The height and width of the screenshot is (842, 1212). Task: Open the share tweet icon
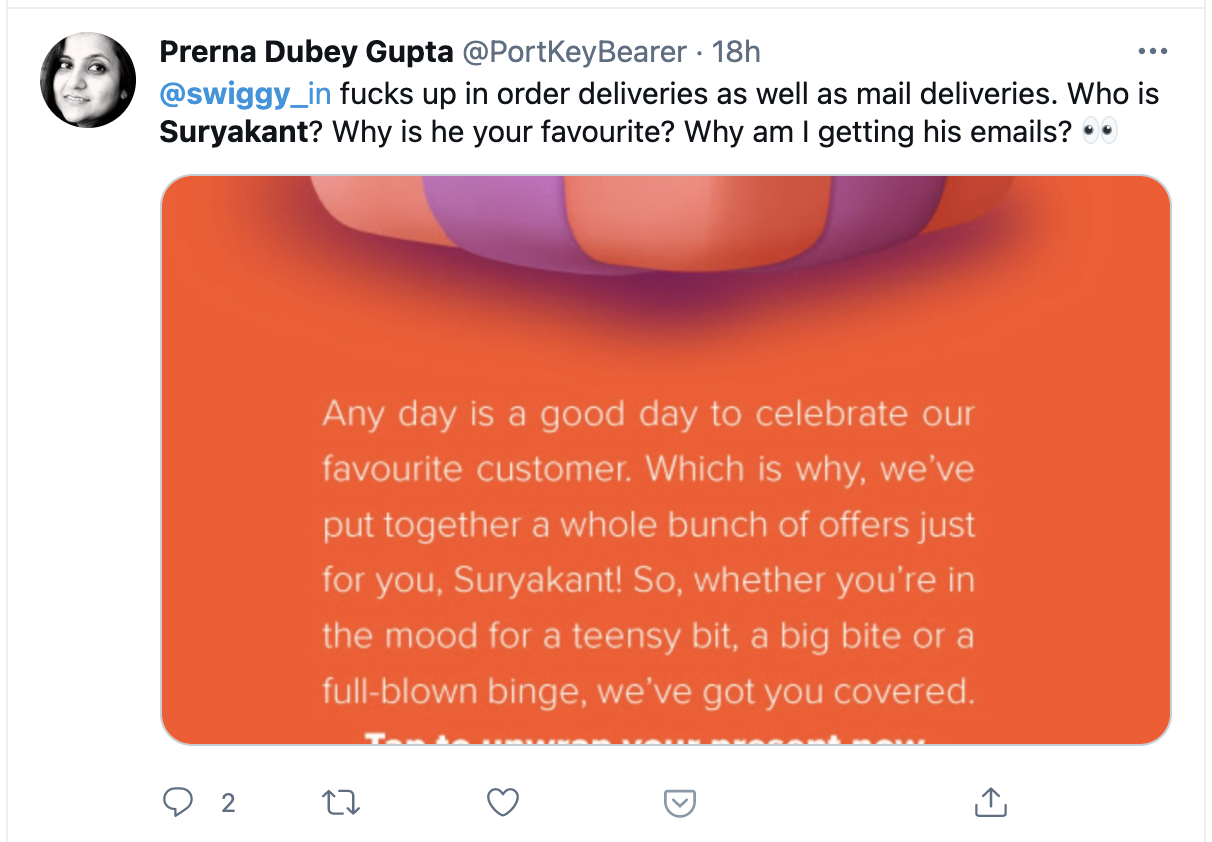pos(989,802)
